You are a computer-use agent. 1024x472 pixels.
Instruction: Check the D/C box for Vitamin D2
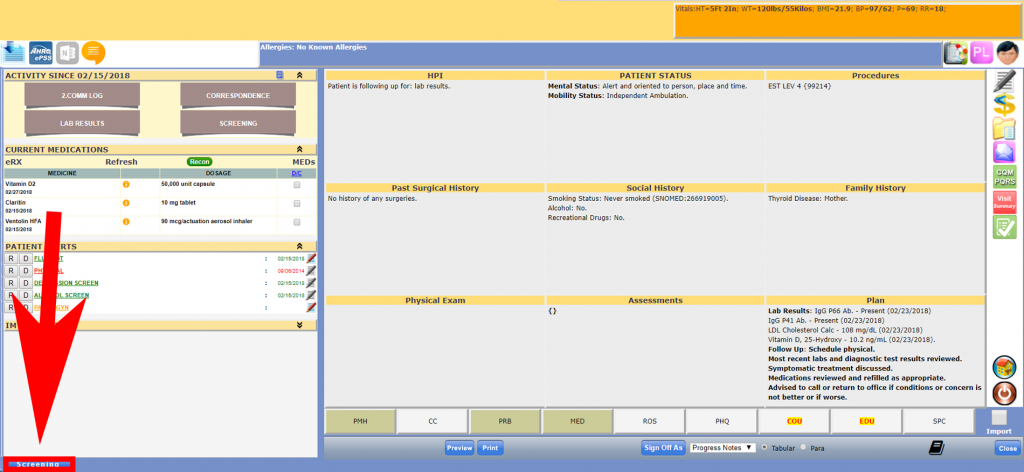coord(296,185)
